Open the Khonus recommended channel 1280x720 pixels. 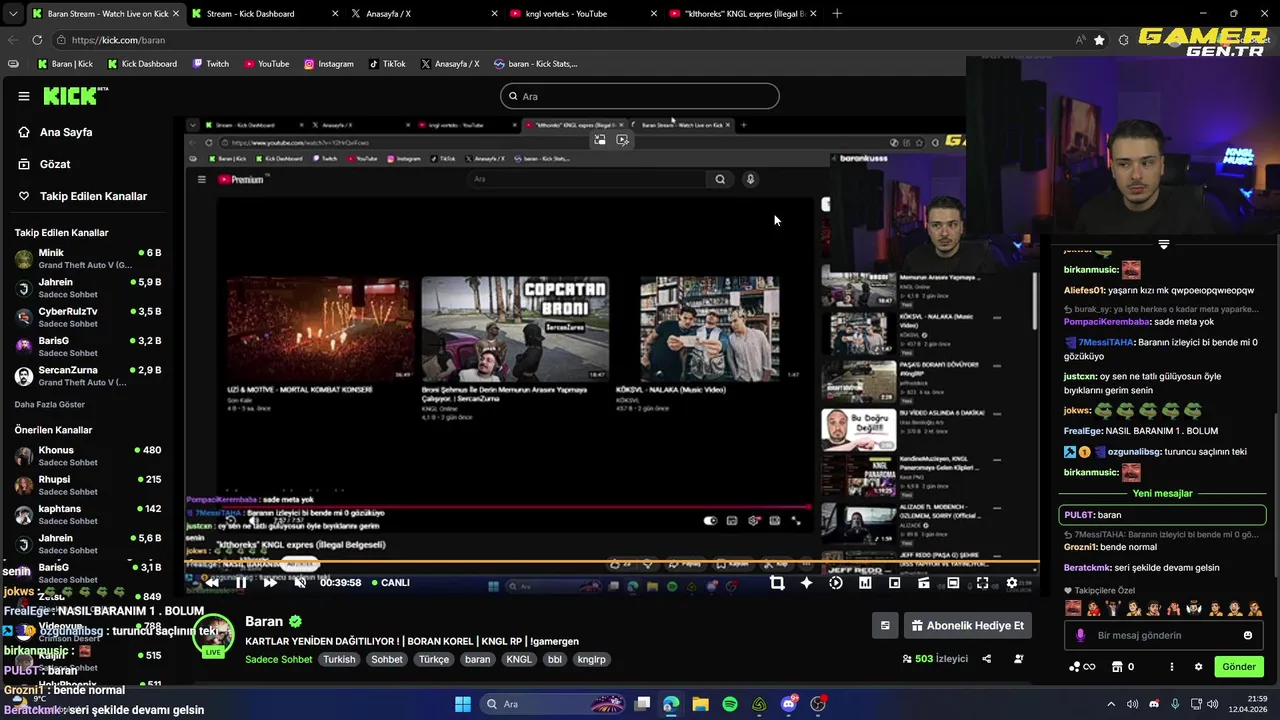pyautogui.click(x=88, y=456)
